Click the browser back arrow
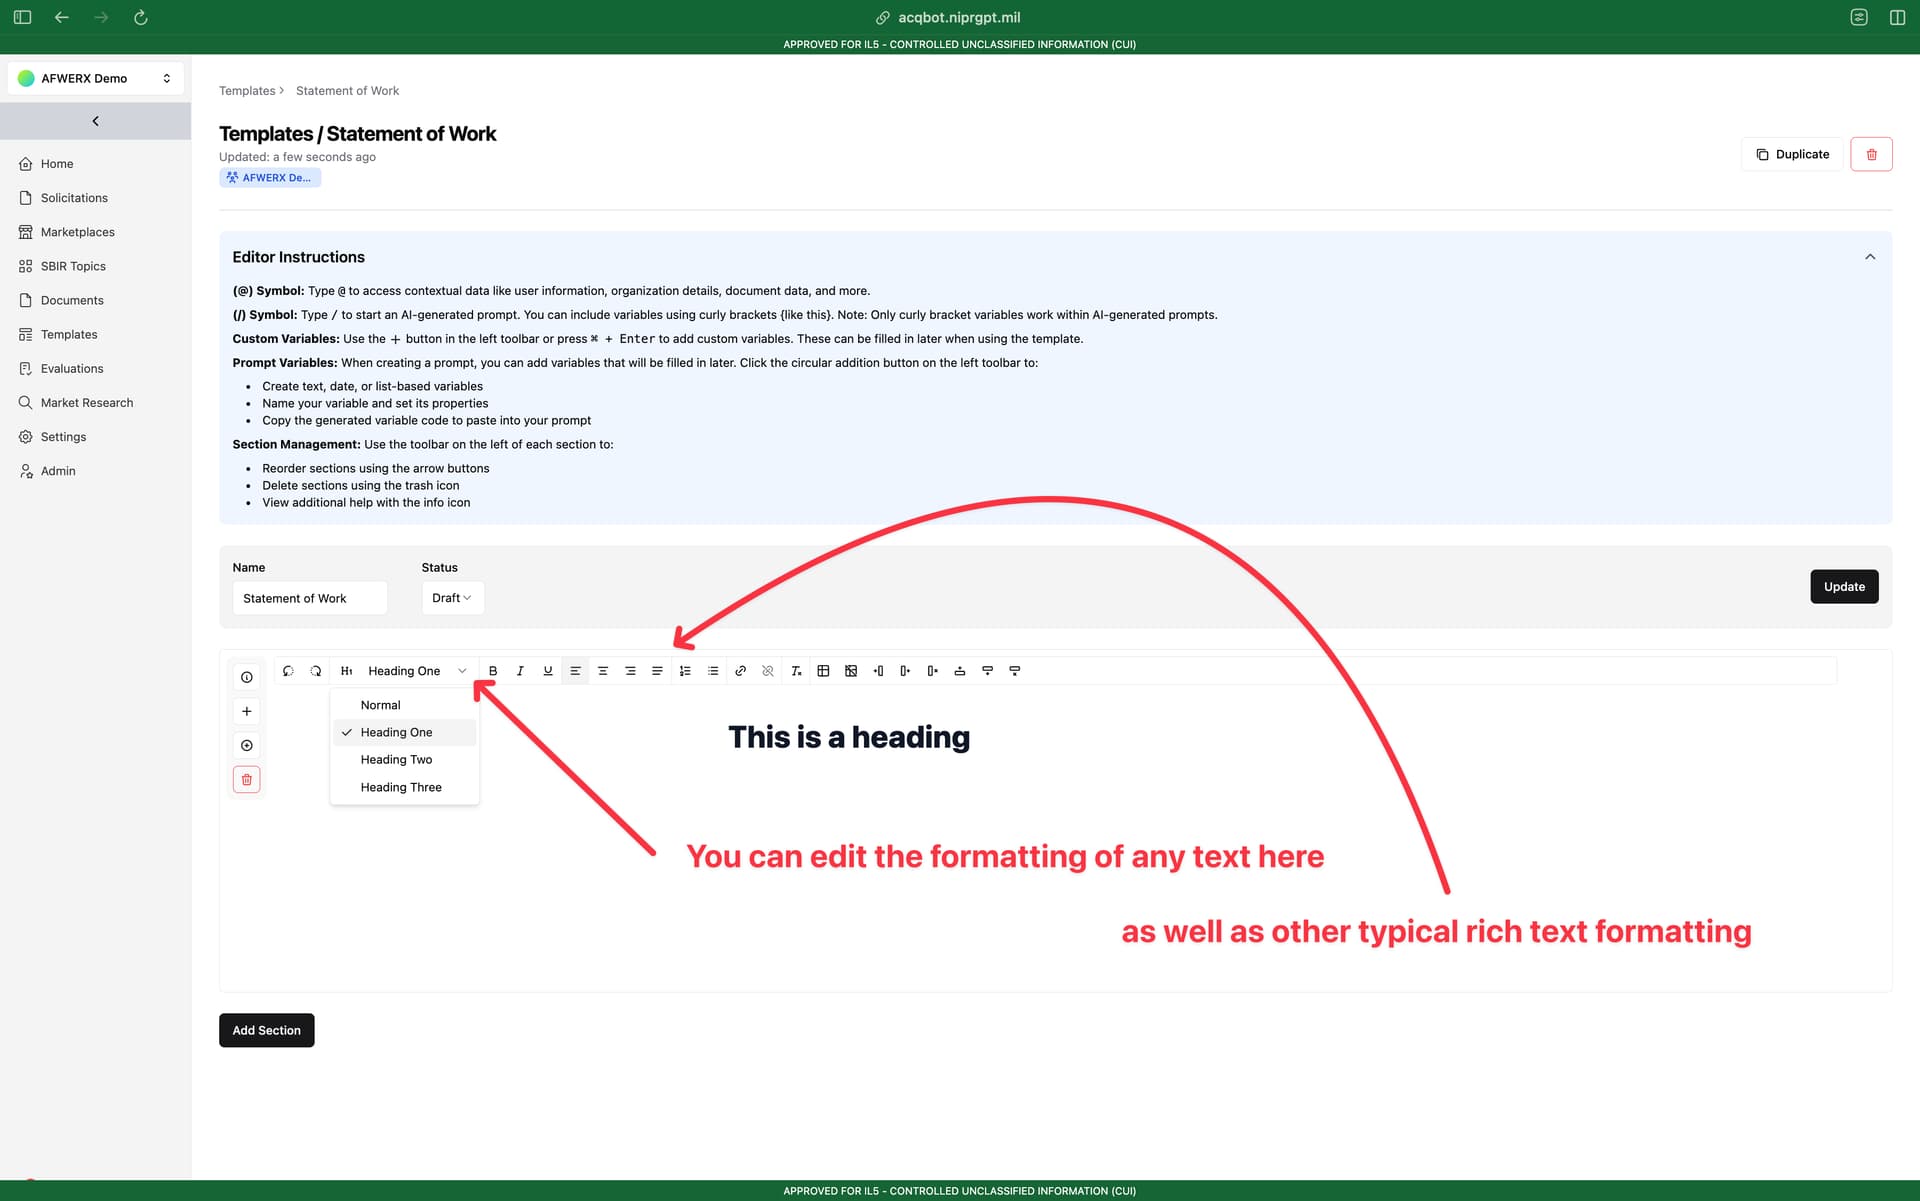The image size is (1920, 1201). pos(62,17)
